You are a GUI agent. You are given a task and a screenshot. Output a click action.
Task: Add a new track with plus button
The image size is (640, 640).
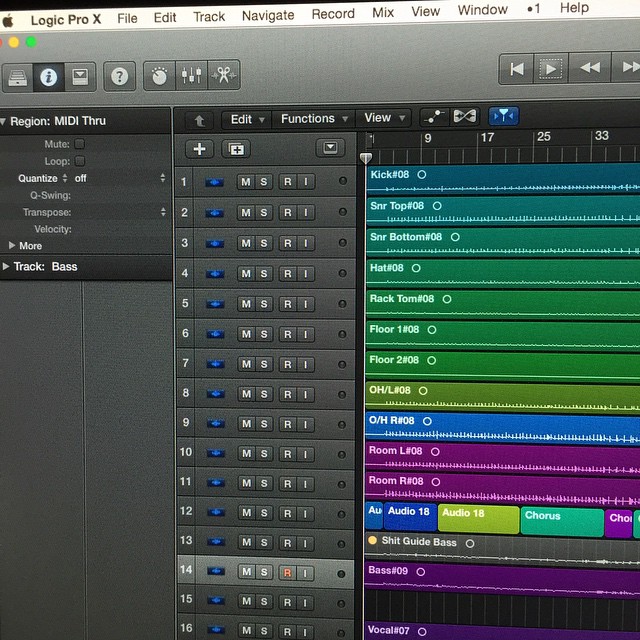click(x=199, y=149)
